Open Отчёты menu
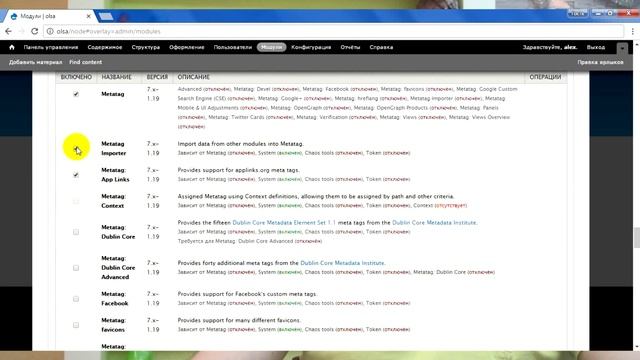The image size is (640, 360). [350, 47]
